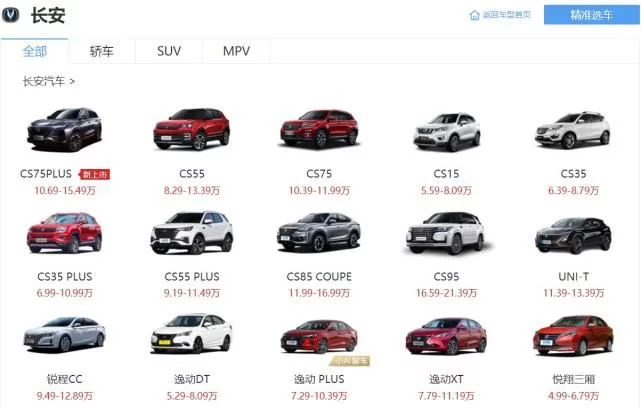The width and height of the screenshot is (641, 408).
Task: Click the UNI-T model name link
Action: pos(574,277)
